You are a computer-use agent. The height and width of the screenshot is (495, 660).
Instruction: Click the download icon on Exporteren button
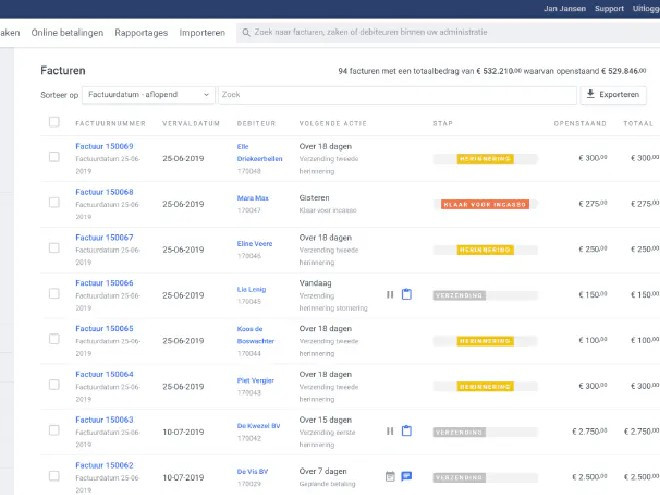pos(591,94)
